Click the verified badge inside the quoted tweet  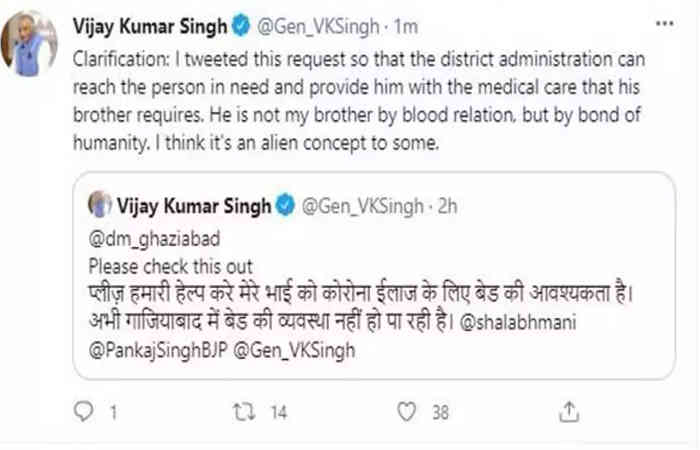285,207
